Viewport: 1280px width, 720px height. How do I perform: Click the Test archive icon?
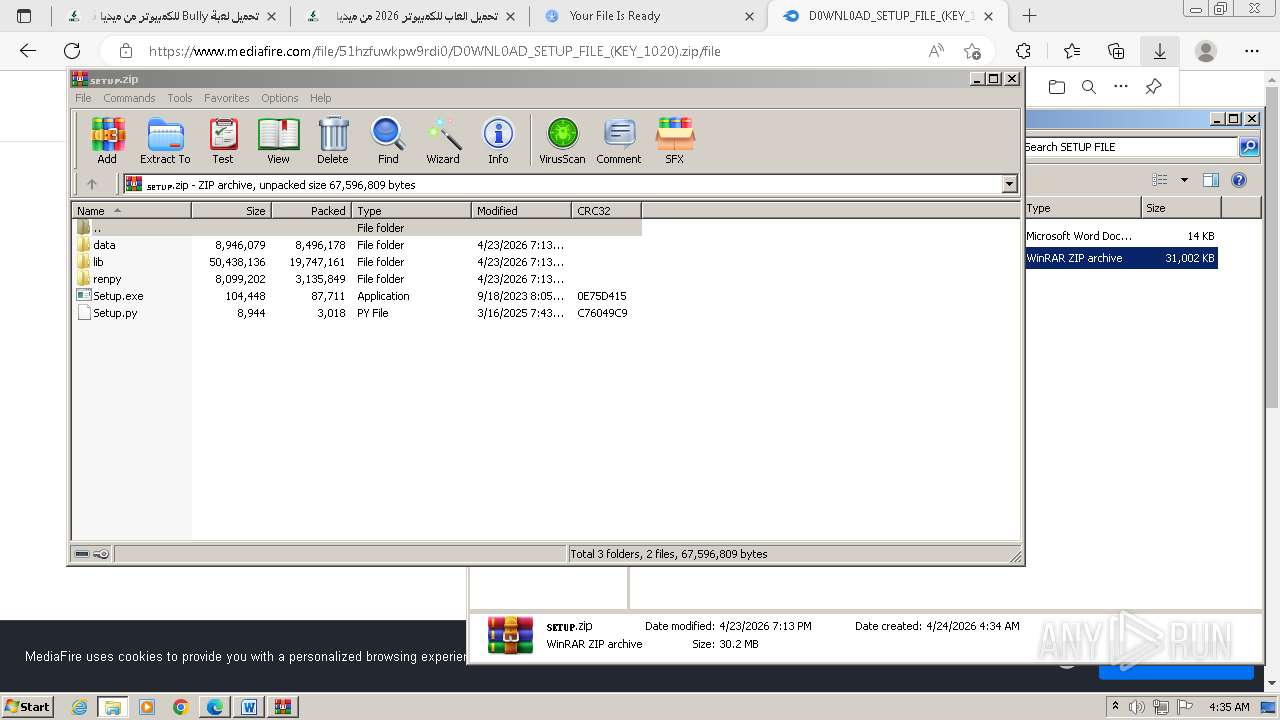click(x=222, y=140)
